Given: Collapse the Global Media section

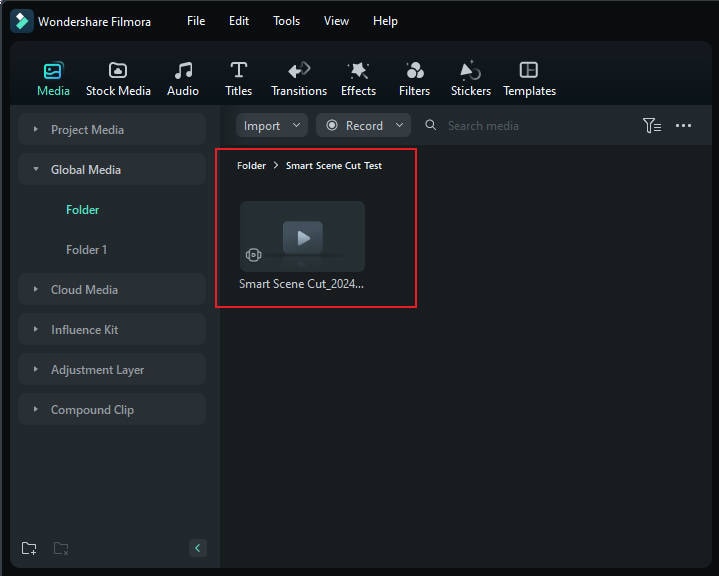Looking at the screenshot, I should [112, 169].
